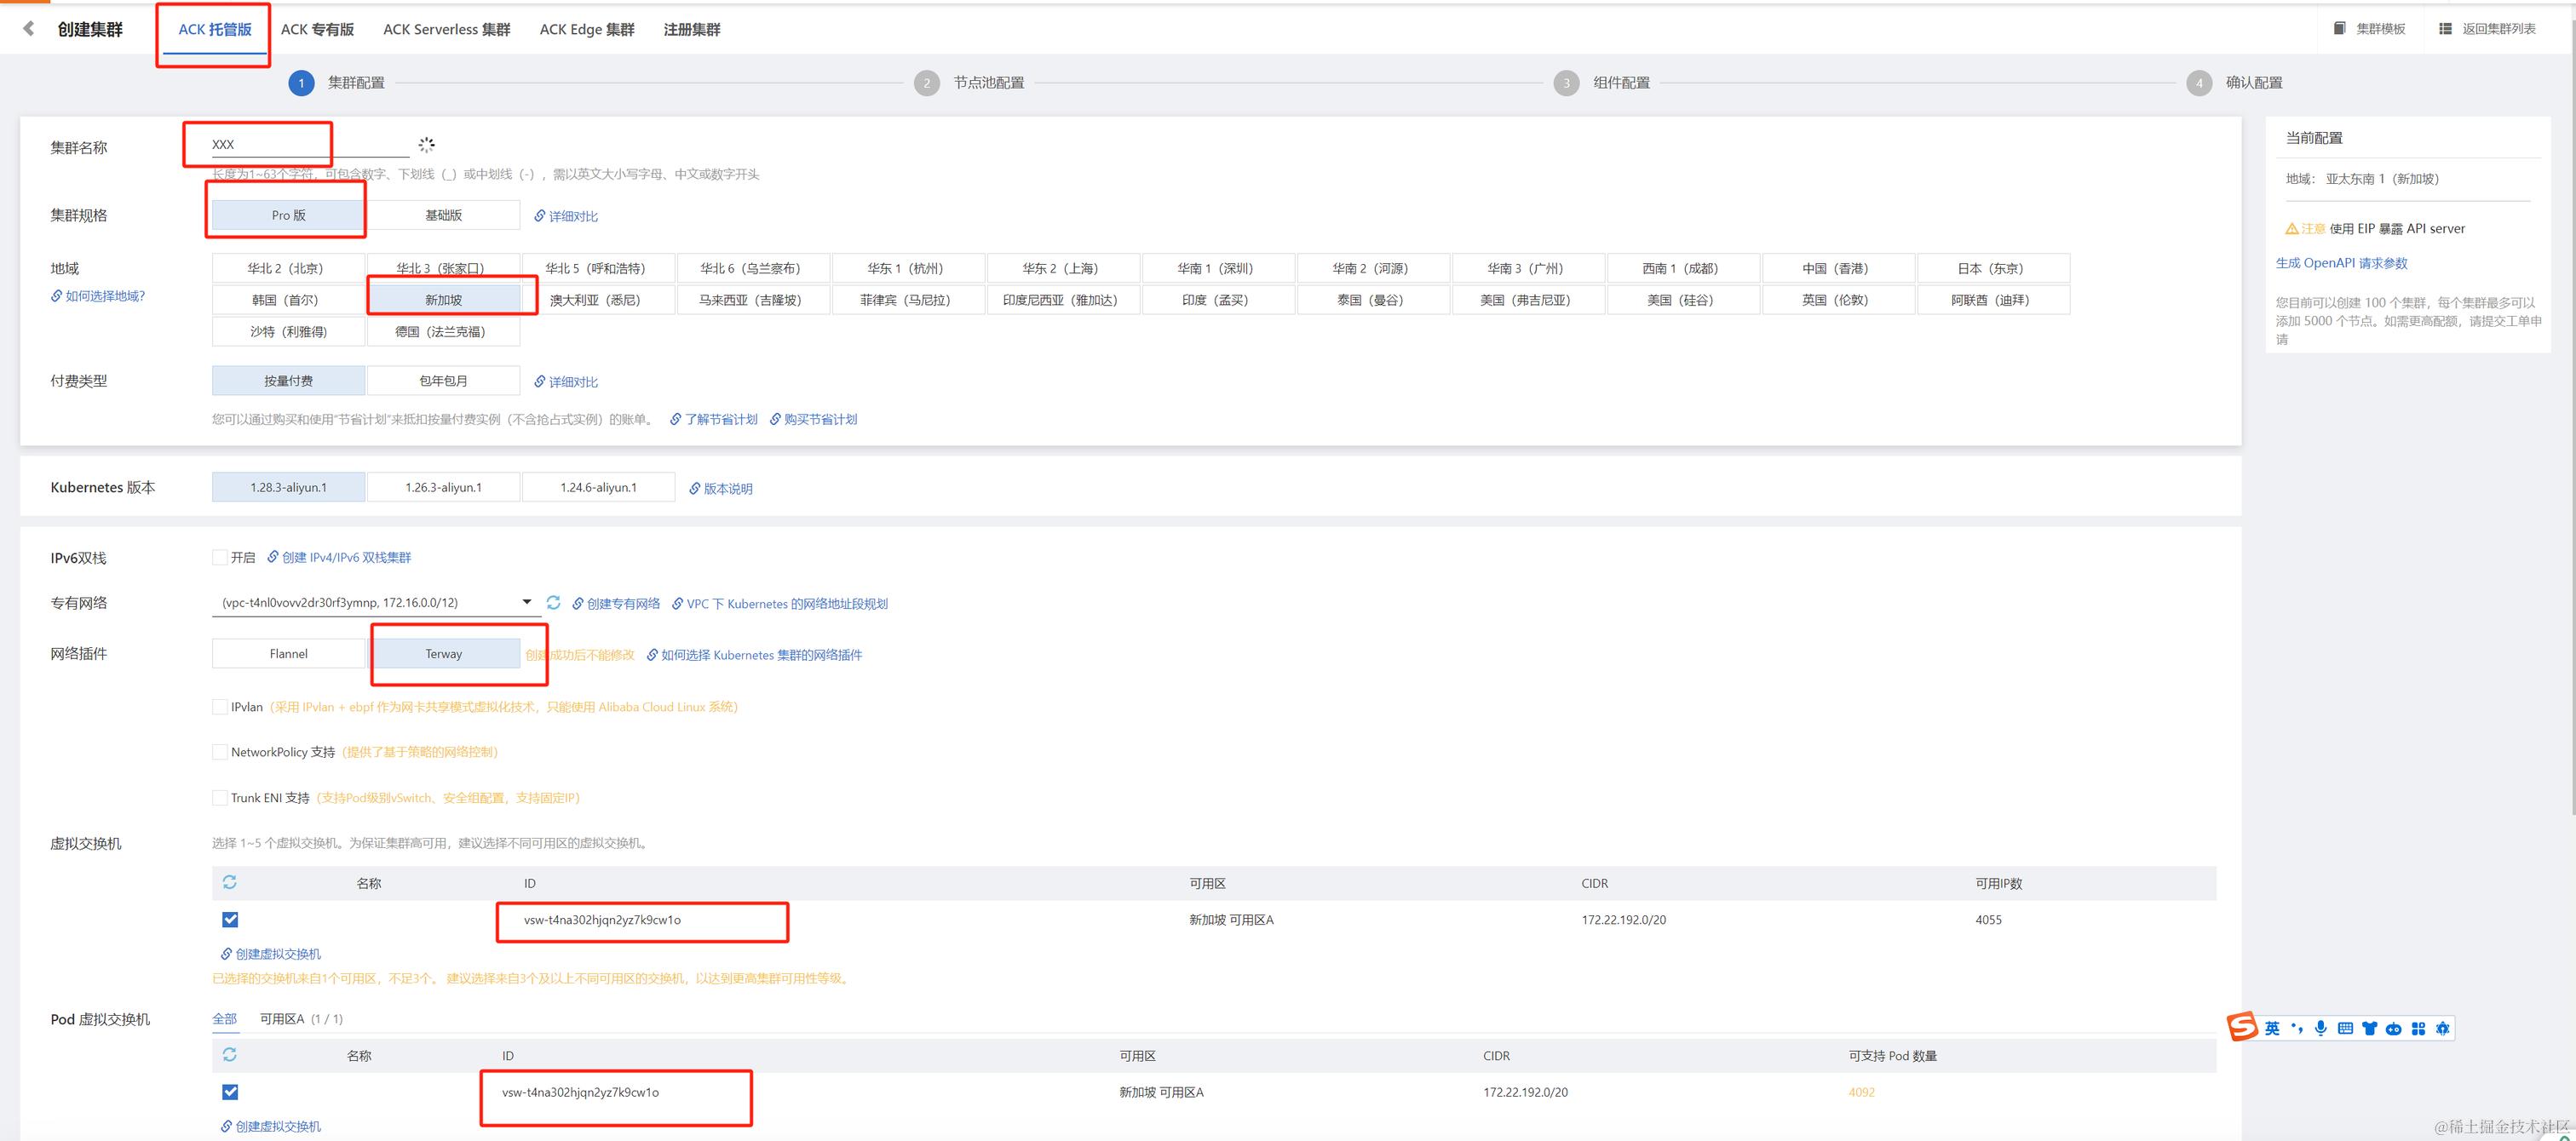Select 可用区A tab under Pod 虚拟交换机
Image resolution: width=2576 pixels, height=1141 pixels.
tap(282, 1019)
